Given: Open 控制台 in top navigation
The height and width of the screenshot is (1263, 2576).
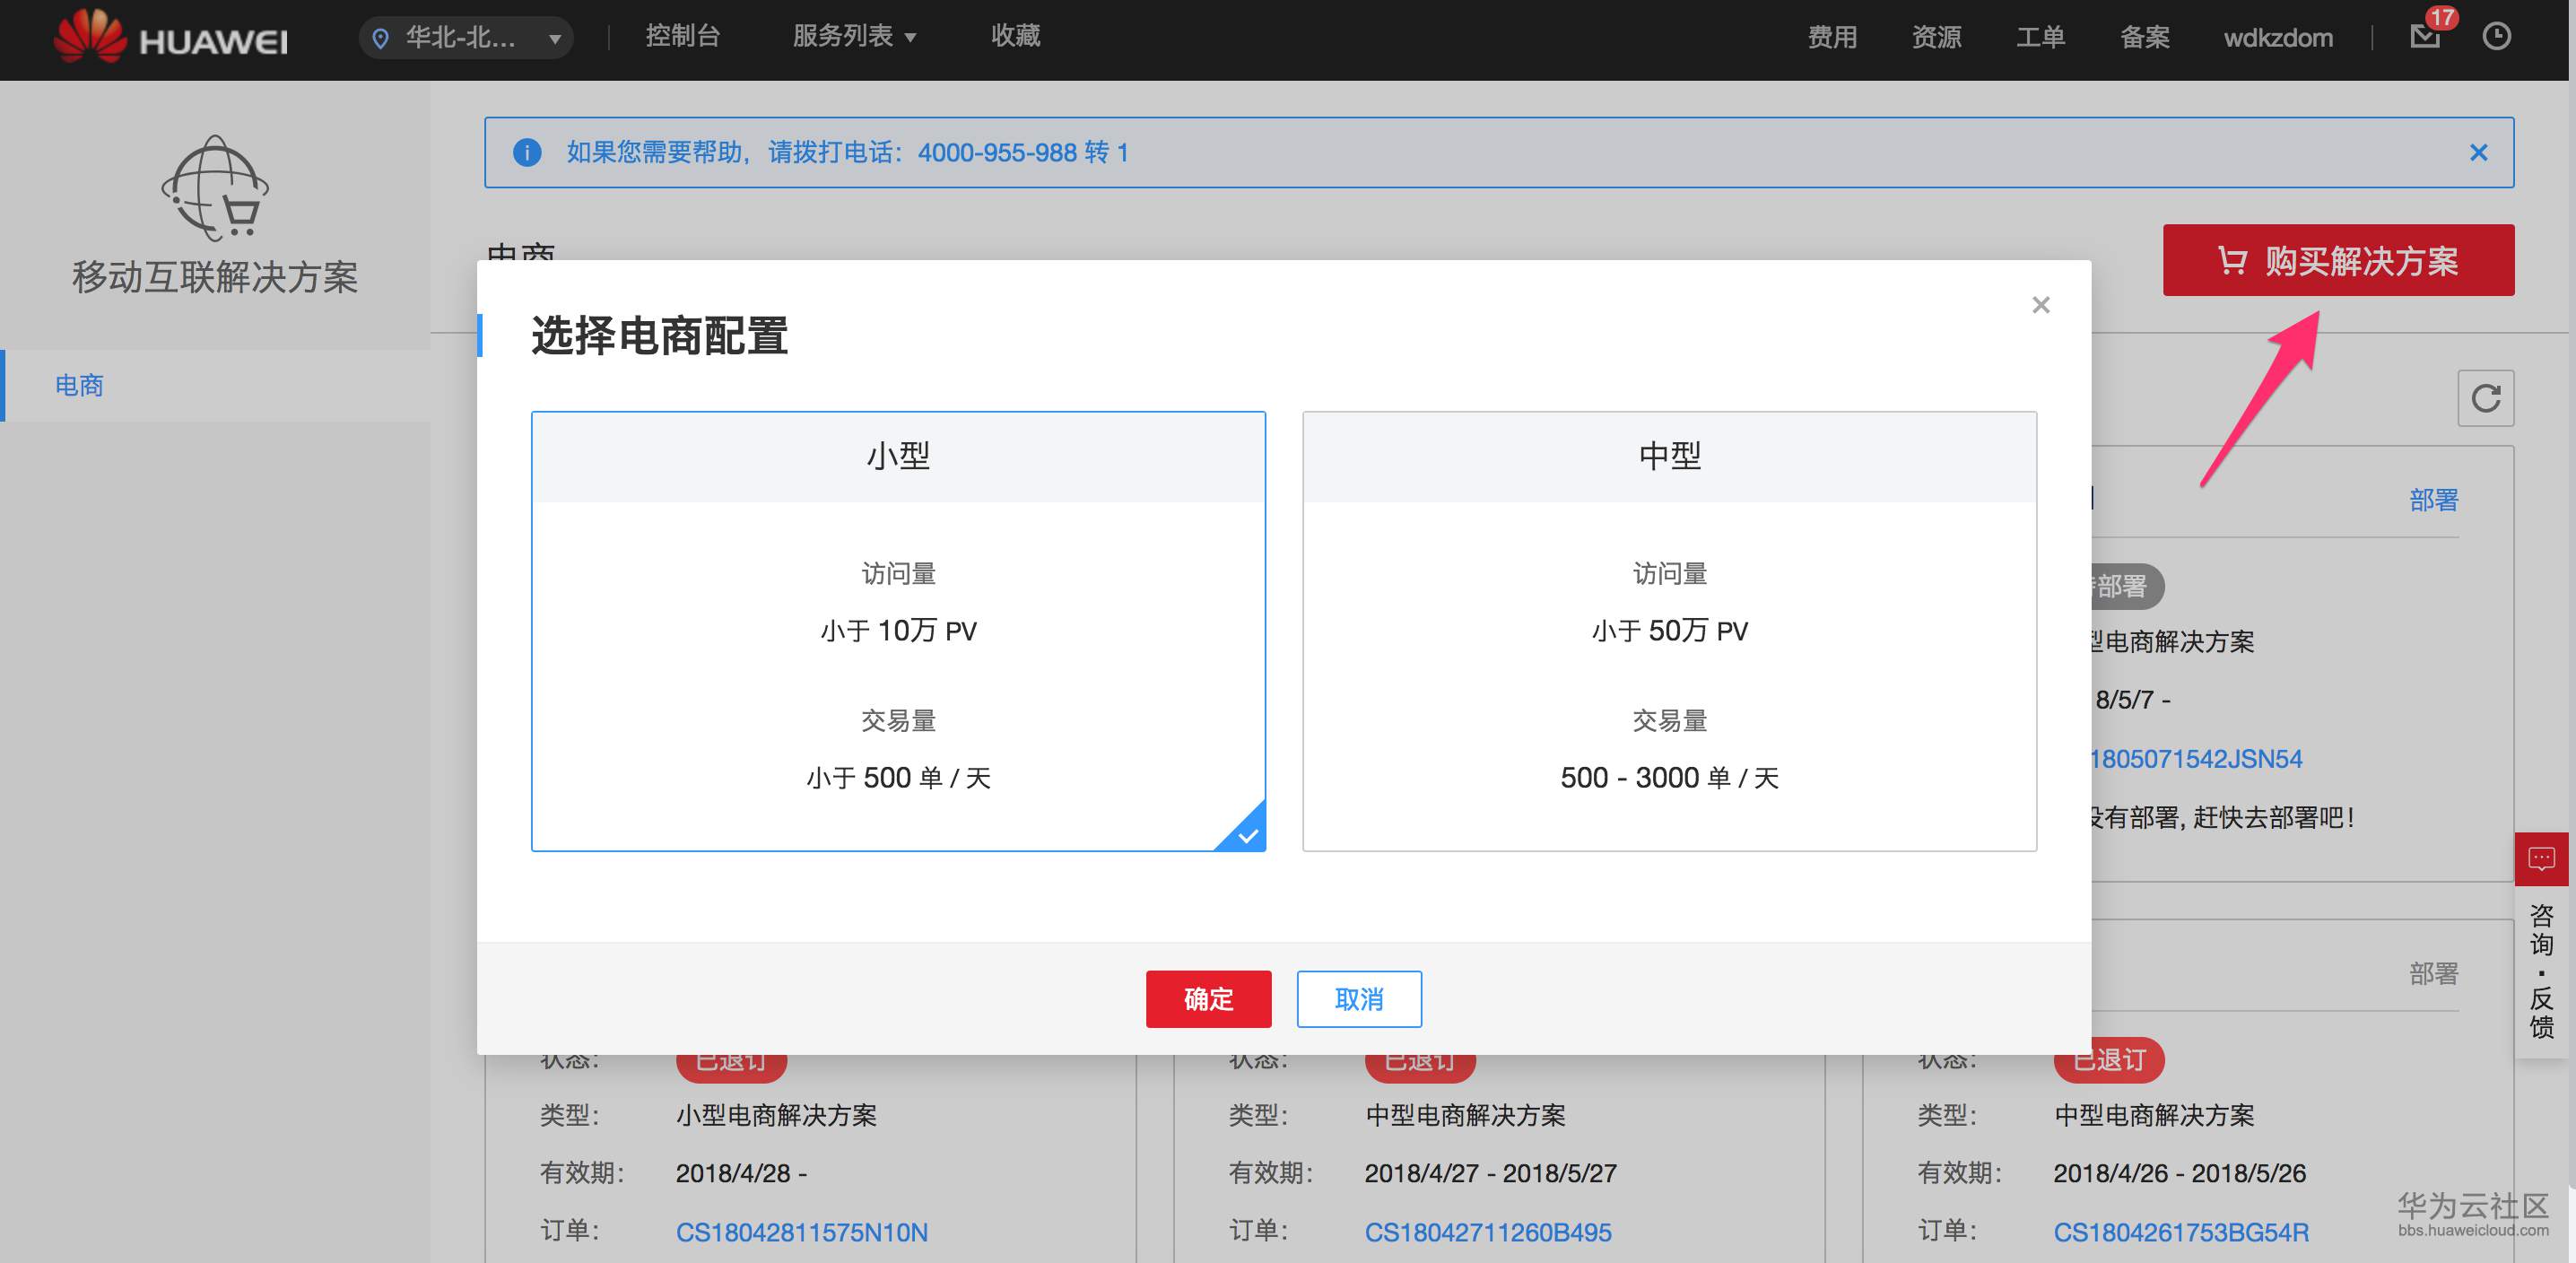Looking at the screenshot, I should [x=682, y=37].
